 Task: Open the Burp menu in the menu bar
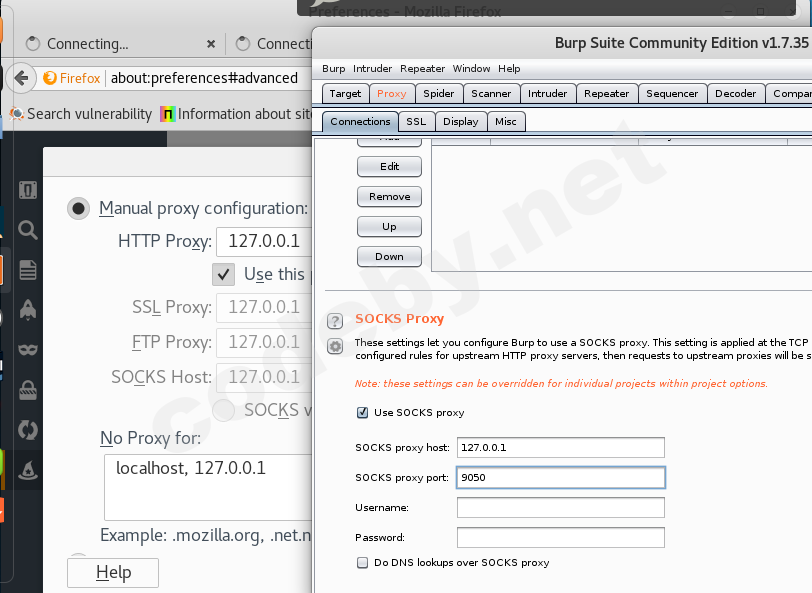tap(334, 69)
